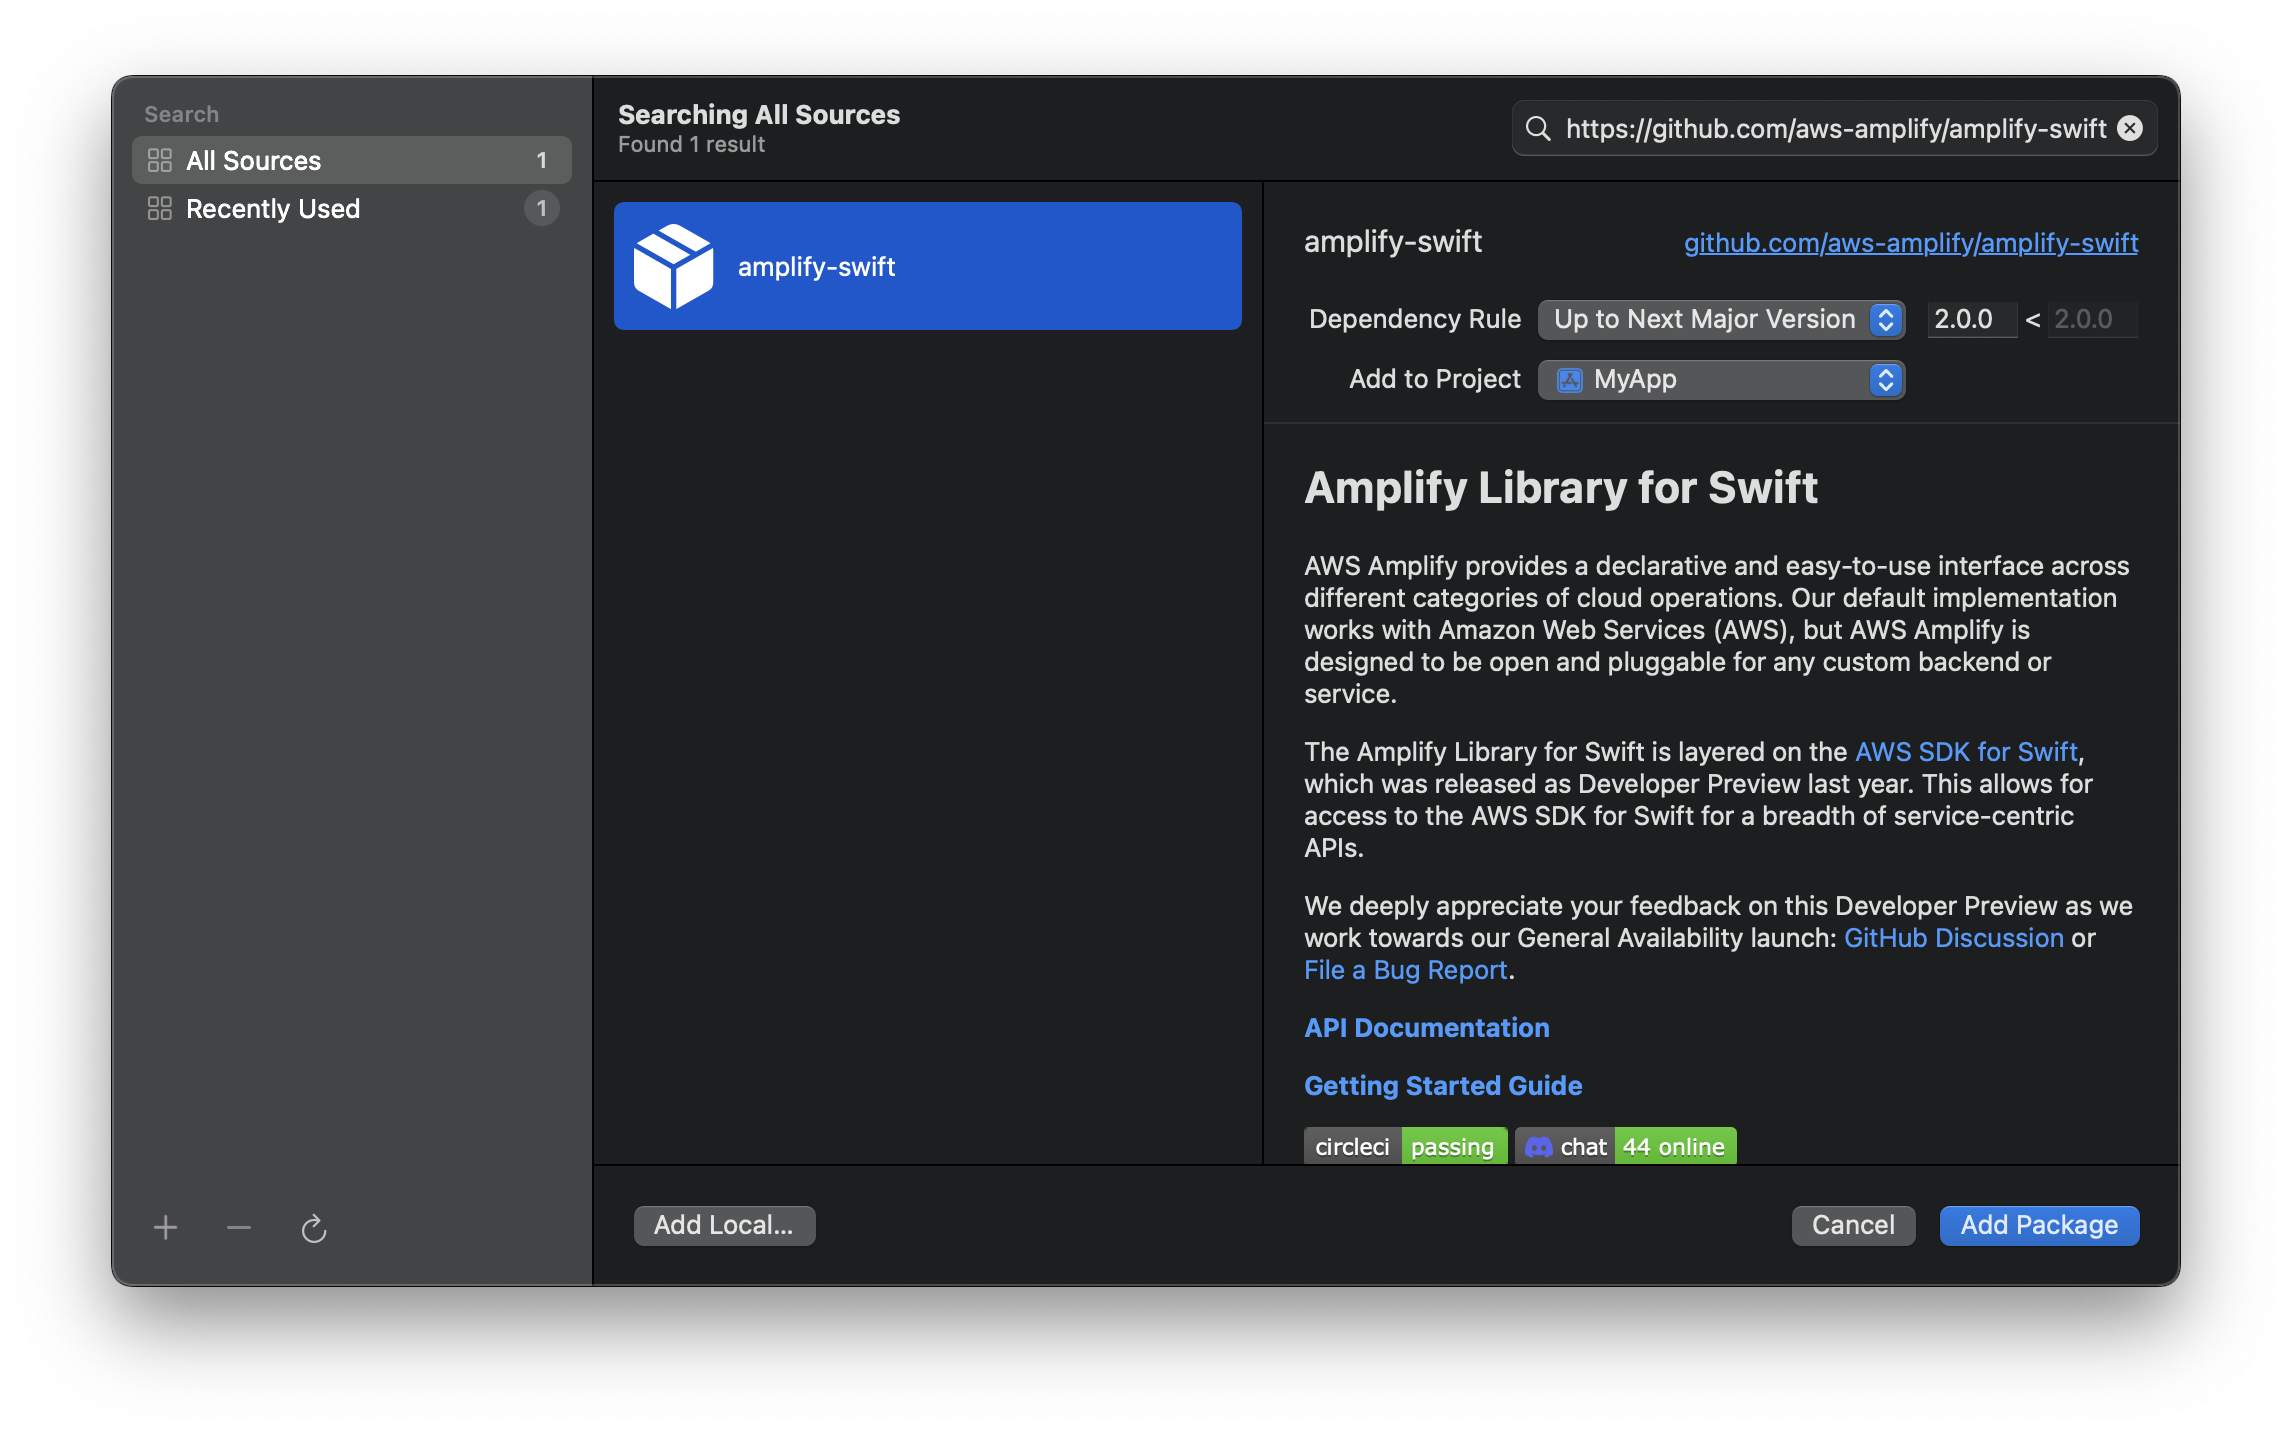Click the refresh arrow icon in sidebar

314,1228
